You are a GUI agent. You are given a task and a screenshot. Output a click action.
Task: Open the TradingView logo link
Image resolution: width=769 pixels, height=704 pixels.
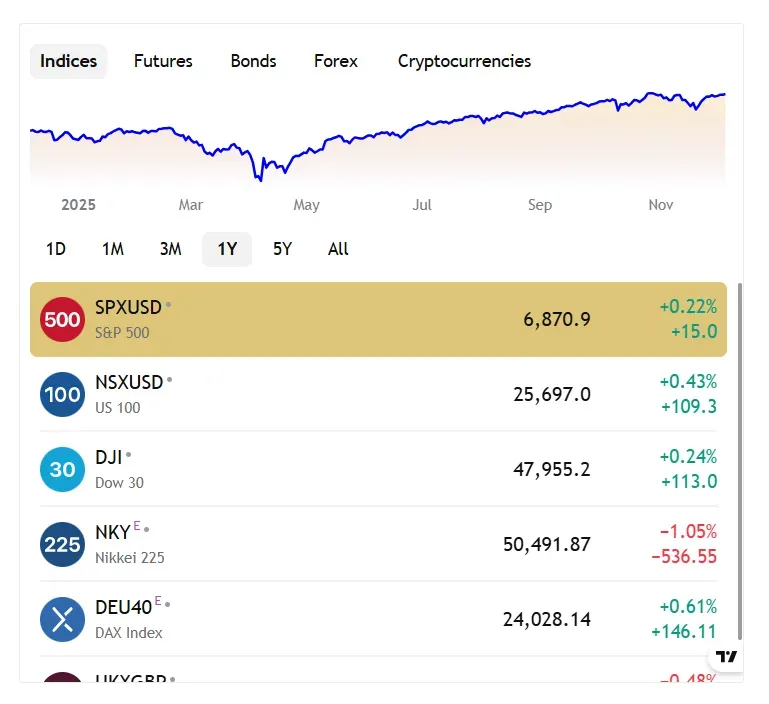(x=727, y=657)
